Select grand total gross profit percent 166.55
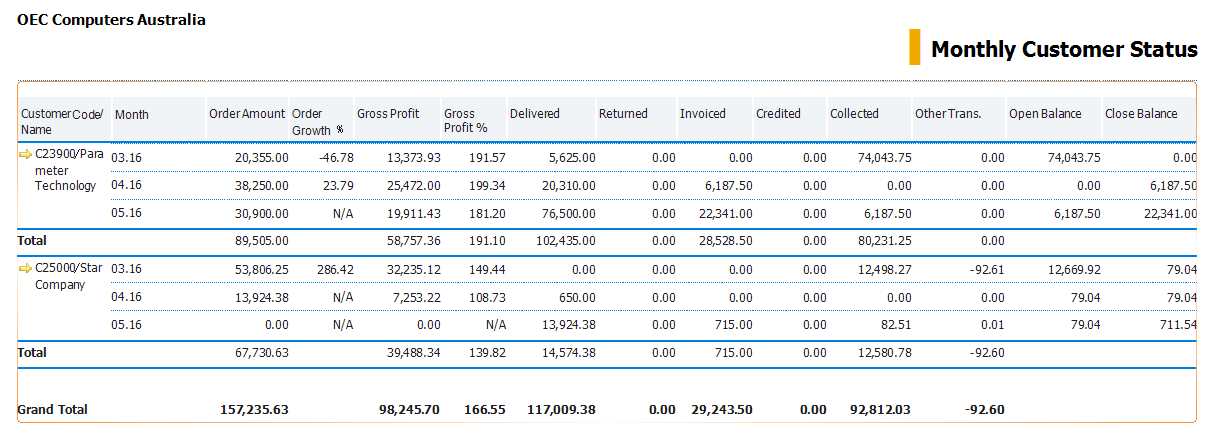This screenshot has width=1214, height=438. pos(486,410)
